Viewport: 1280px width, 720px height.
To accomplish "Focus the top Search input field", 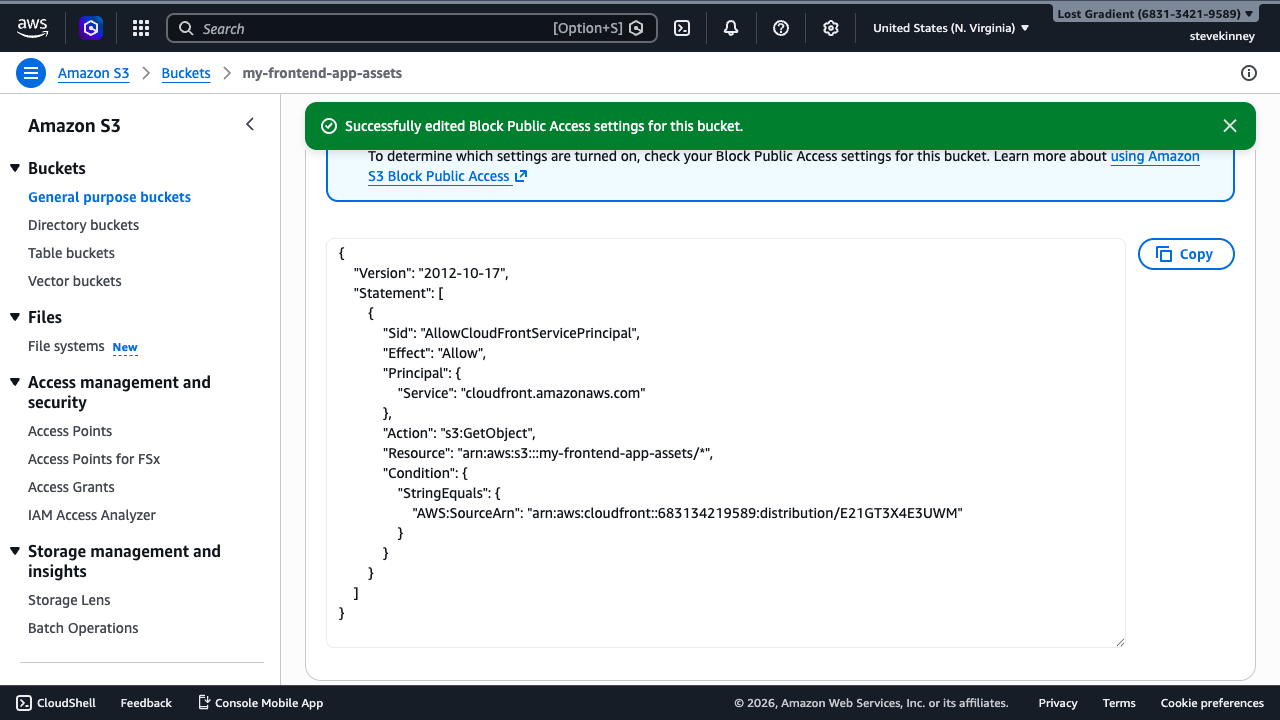I will 412,28.
